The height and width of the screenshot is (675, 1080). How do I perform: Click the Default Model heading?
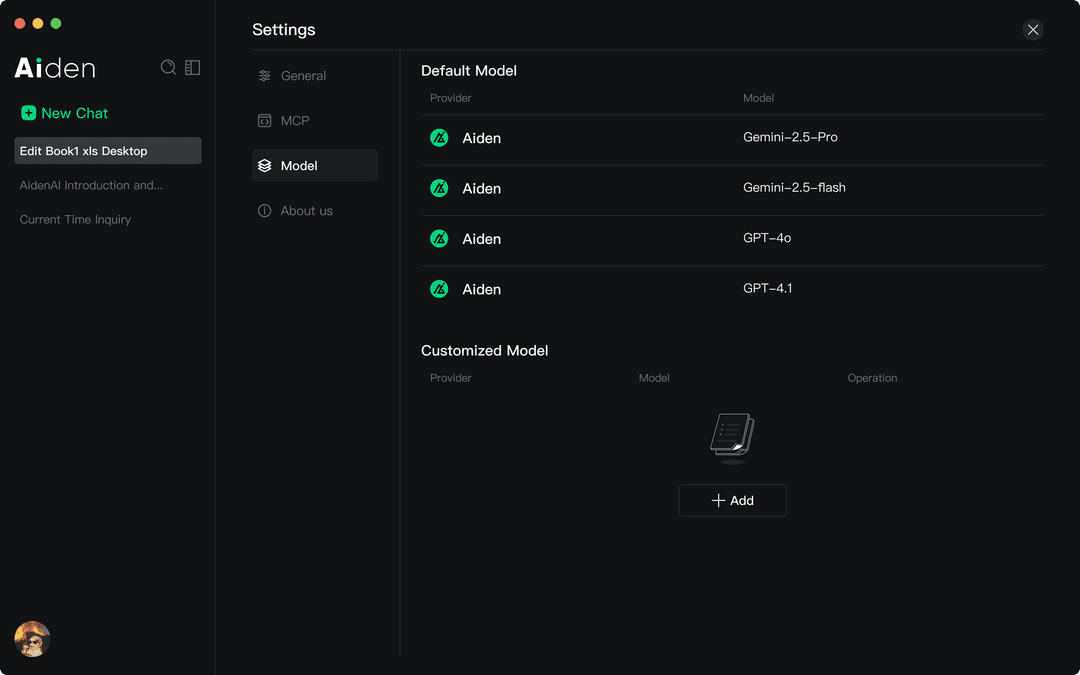(468, 71)
